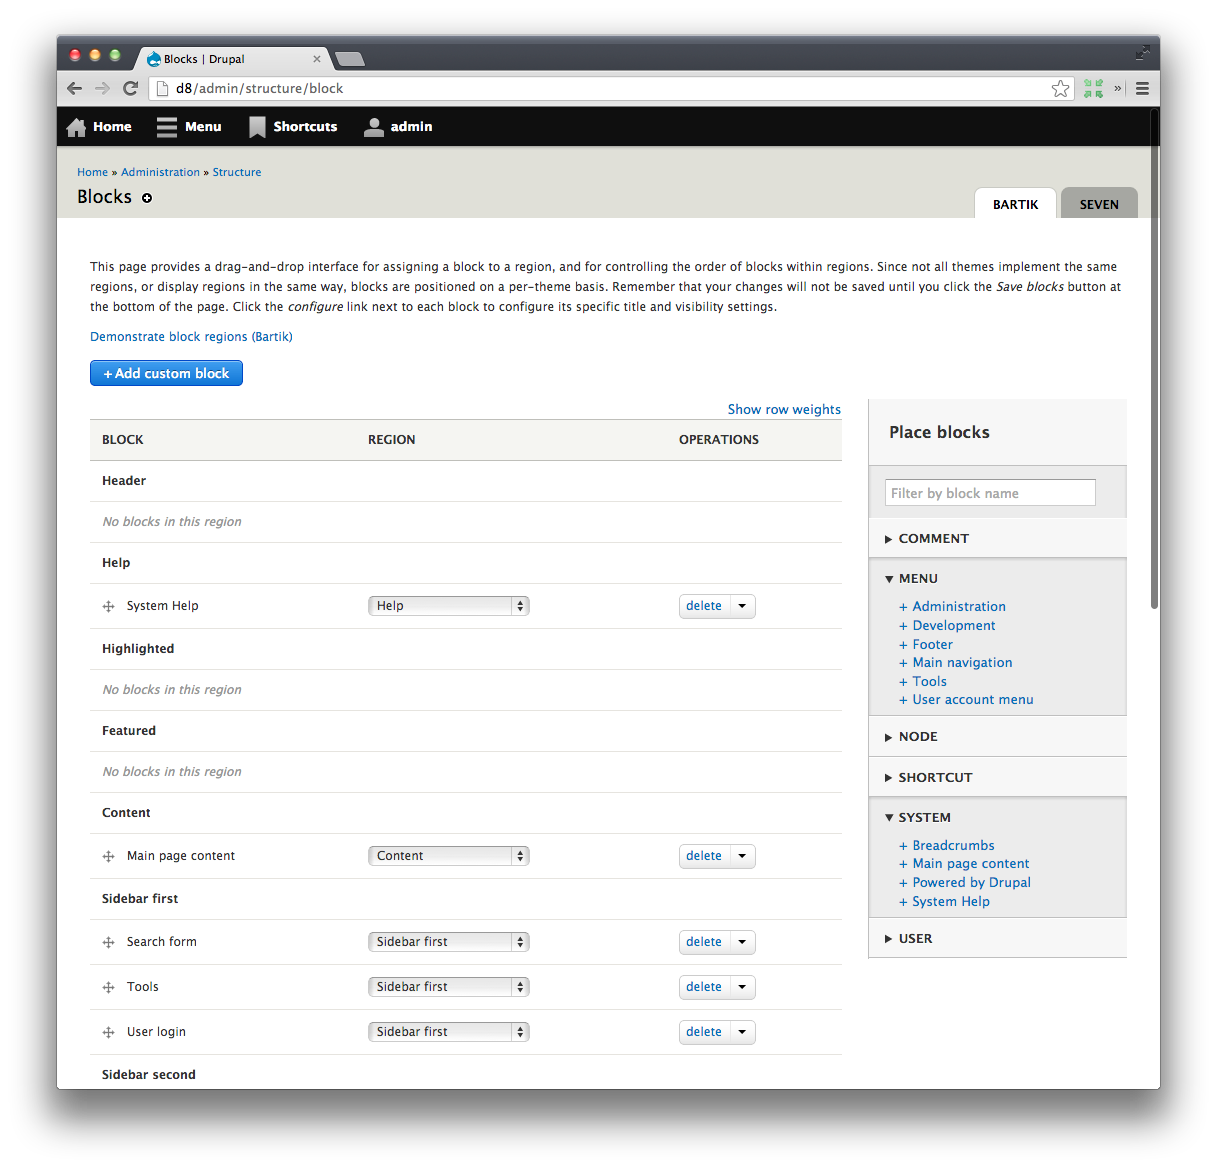Screen dimensions: 1217x1168
Task: Open region dropdown for Main page content
Action: click(x=448, y=856)
